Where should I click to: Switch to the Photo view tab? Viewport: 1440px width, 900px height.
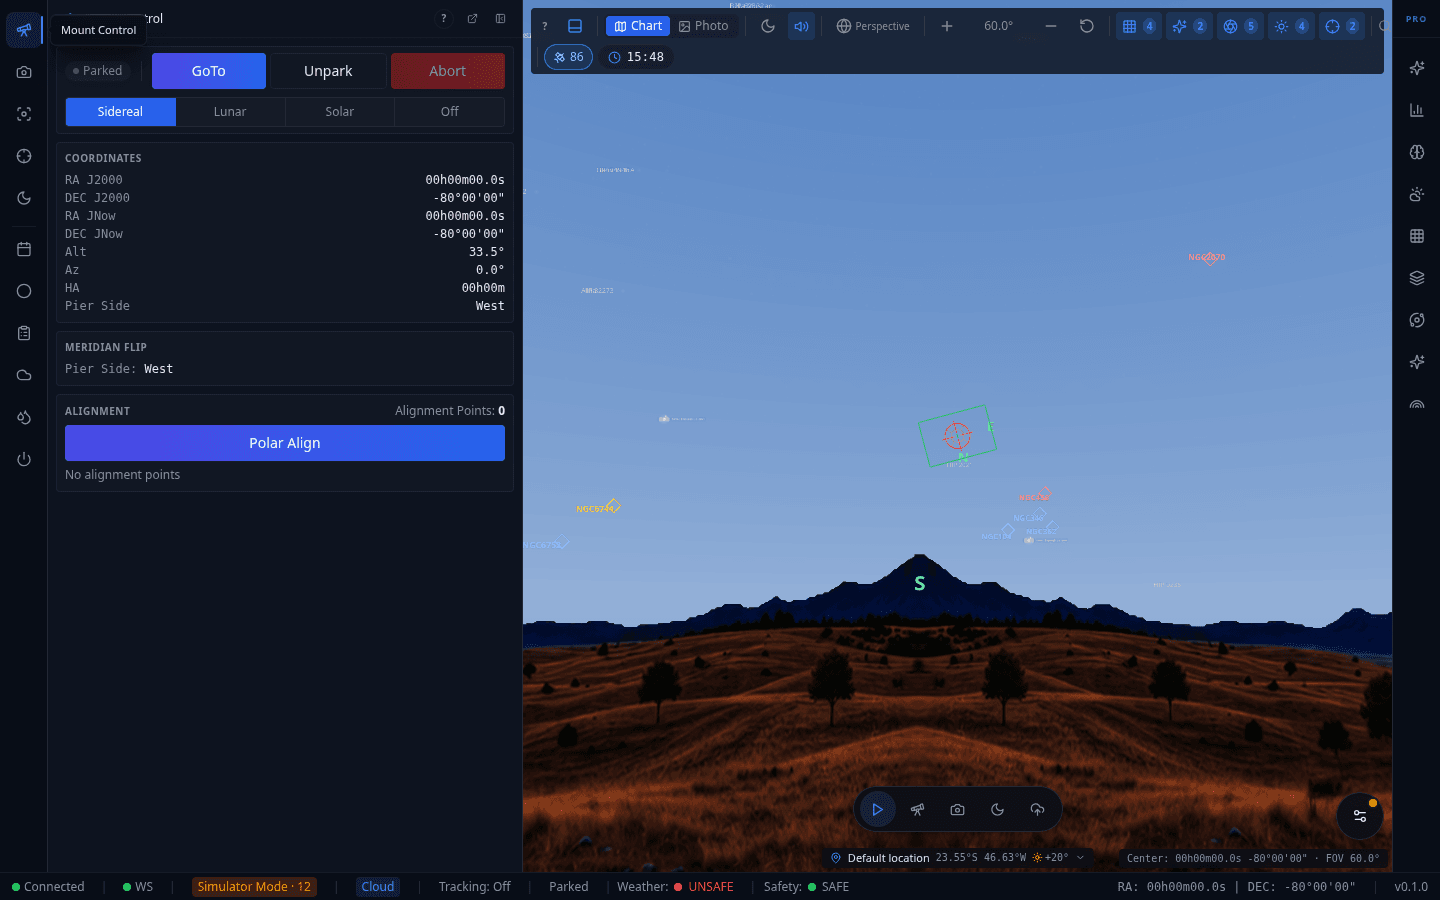704,26
